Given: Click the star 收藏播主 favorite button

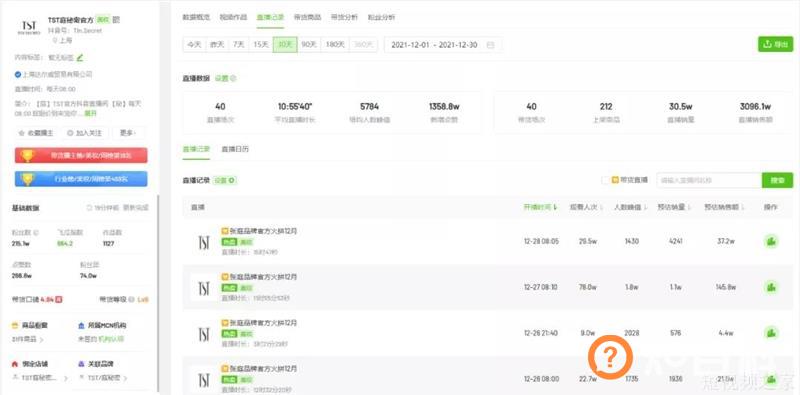Looking at the screenshot, I should click(36, 133).
